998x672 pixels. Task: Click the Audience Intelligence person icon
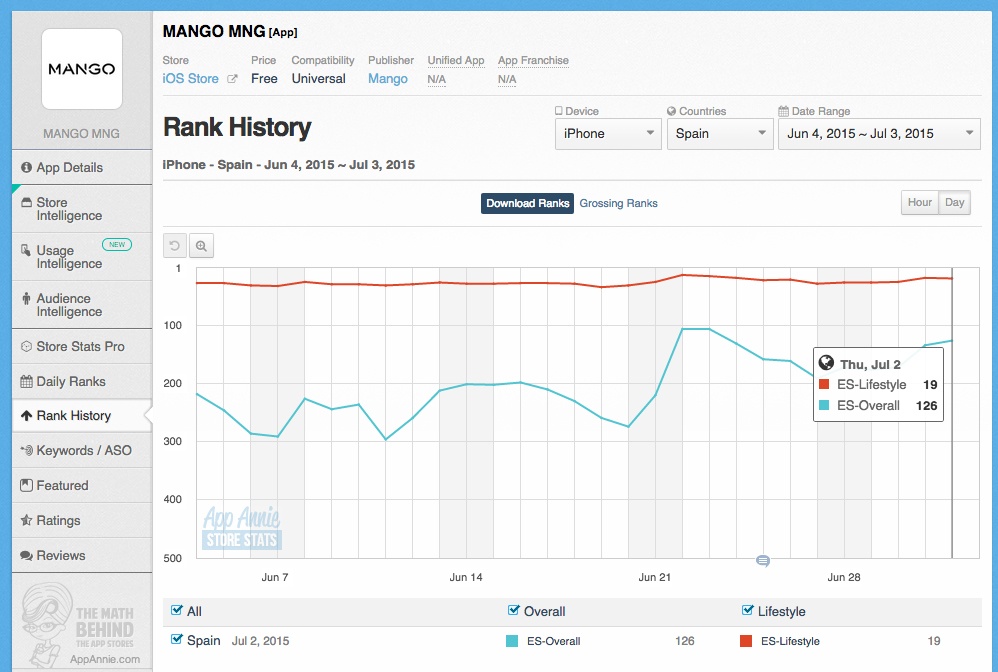[x=26, y=298]
